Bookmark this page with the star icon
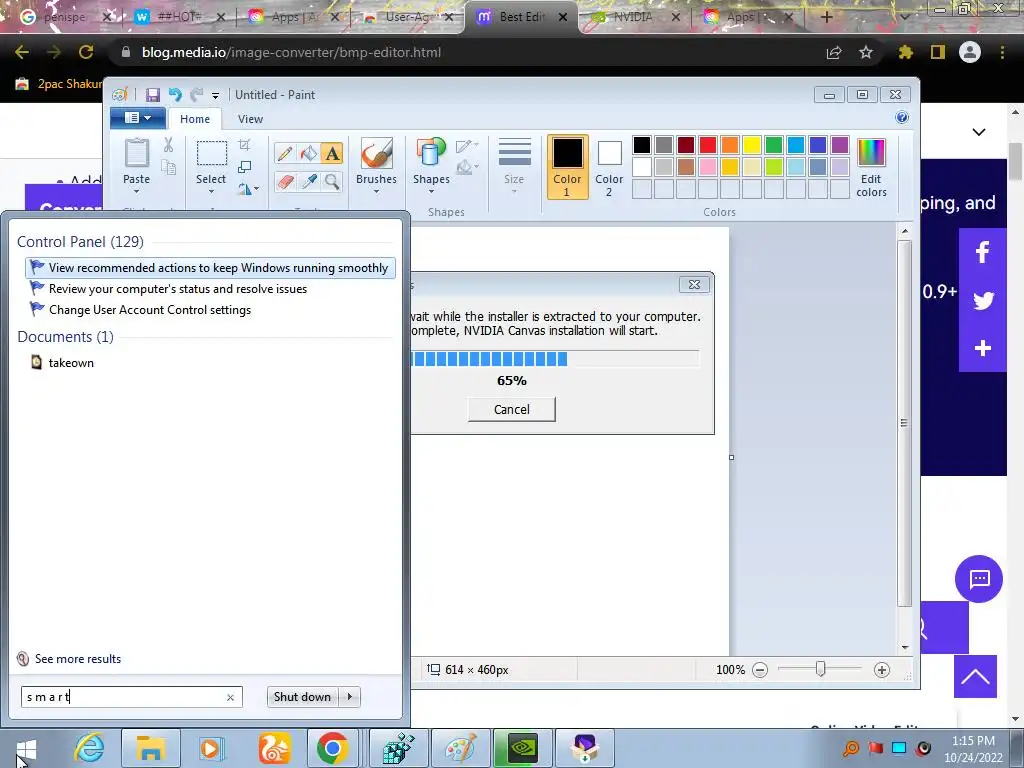 (866, 52)
